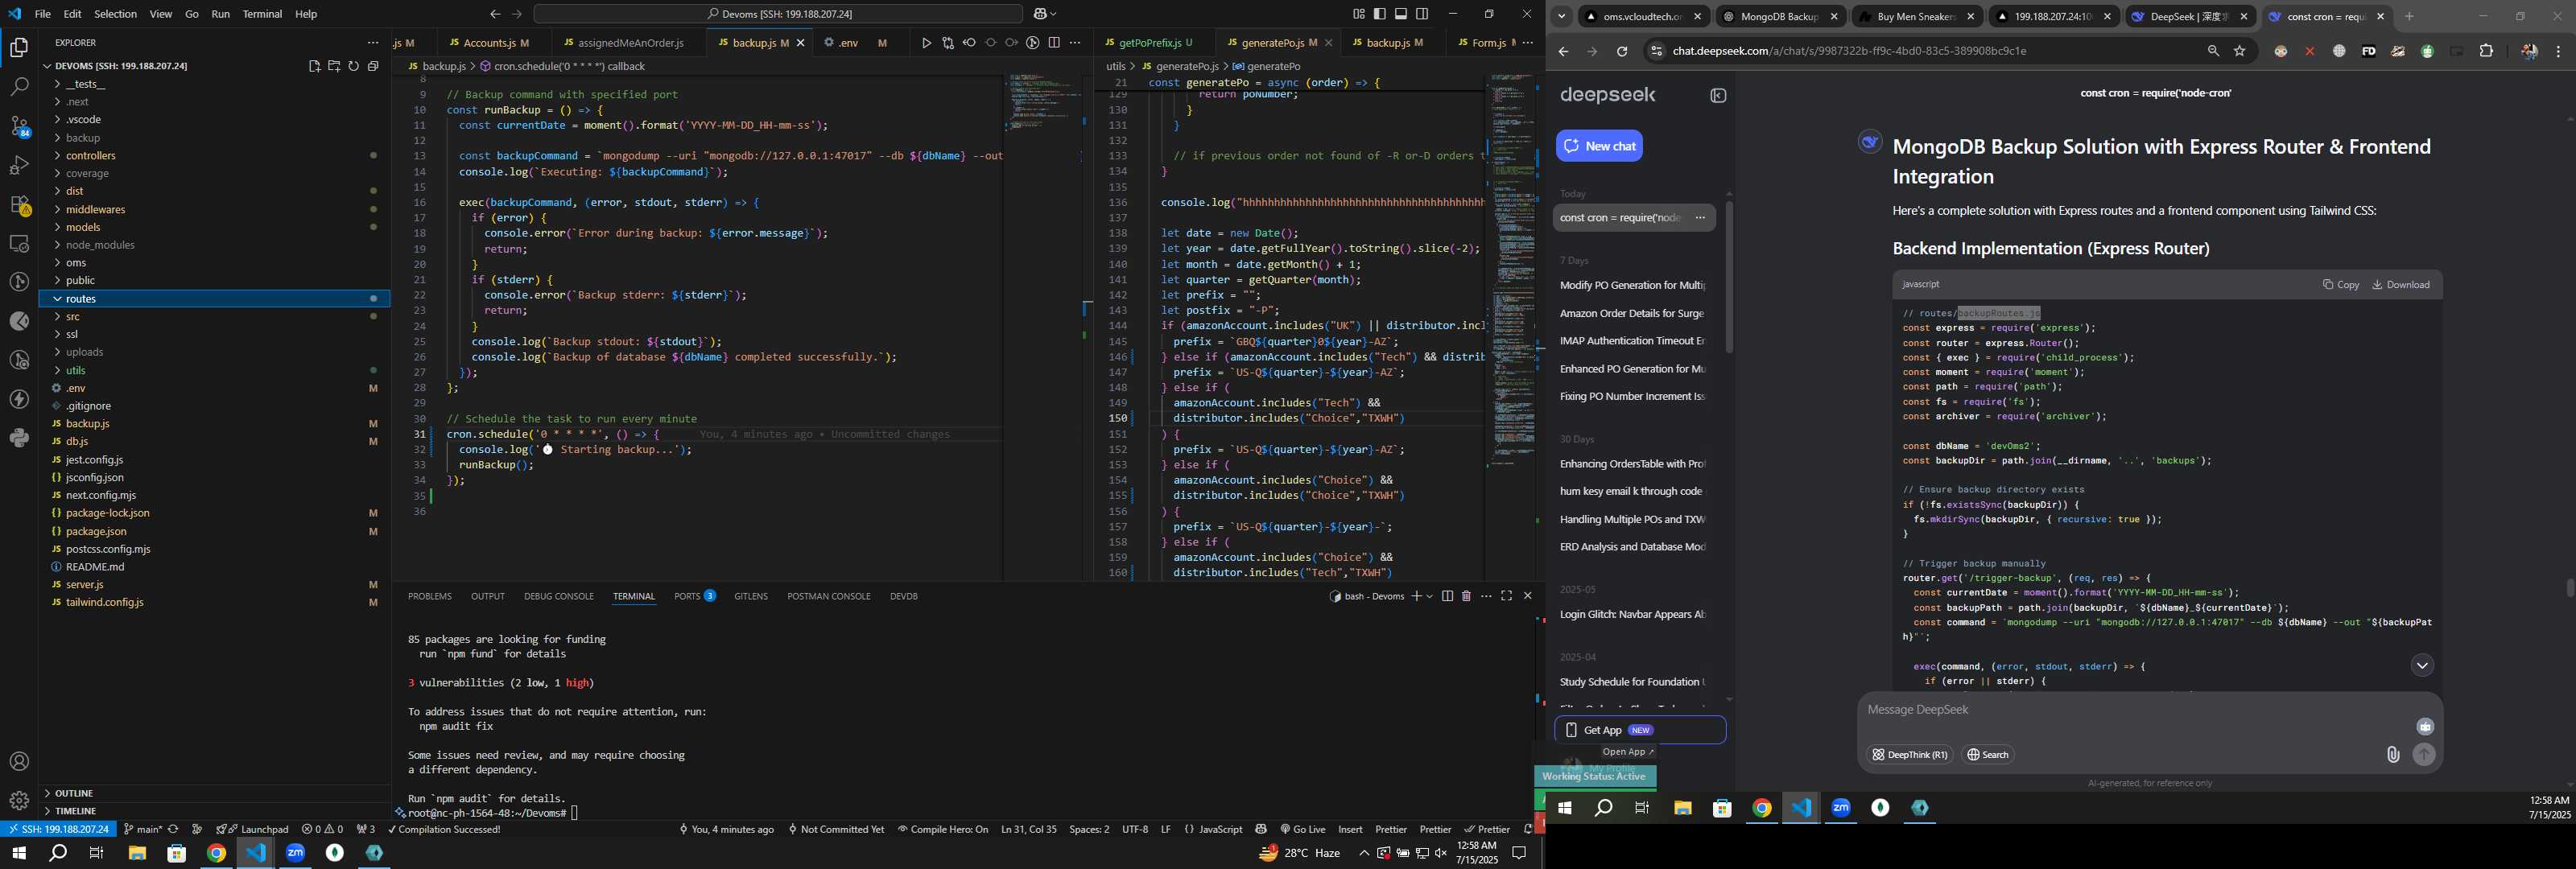The width and height of the screenshot is (2576, 869).
Task: Open the Terminal menu
Action: click(x=262, y=14)
